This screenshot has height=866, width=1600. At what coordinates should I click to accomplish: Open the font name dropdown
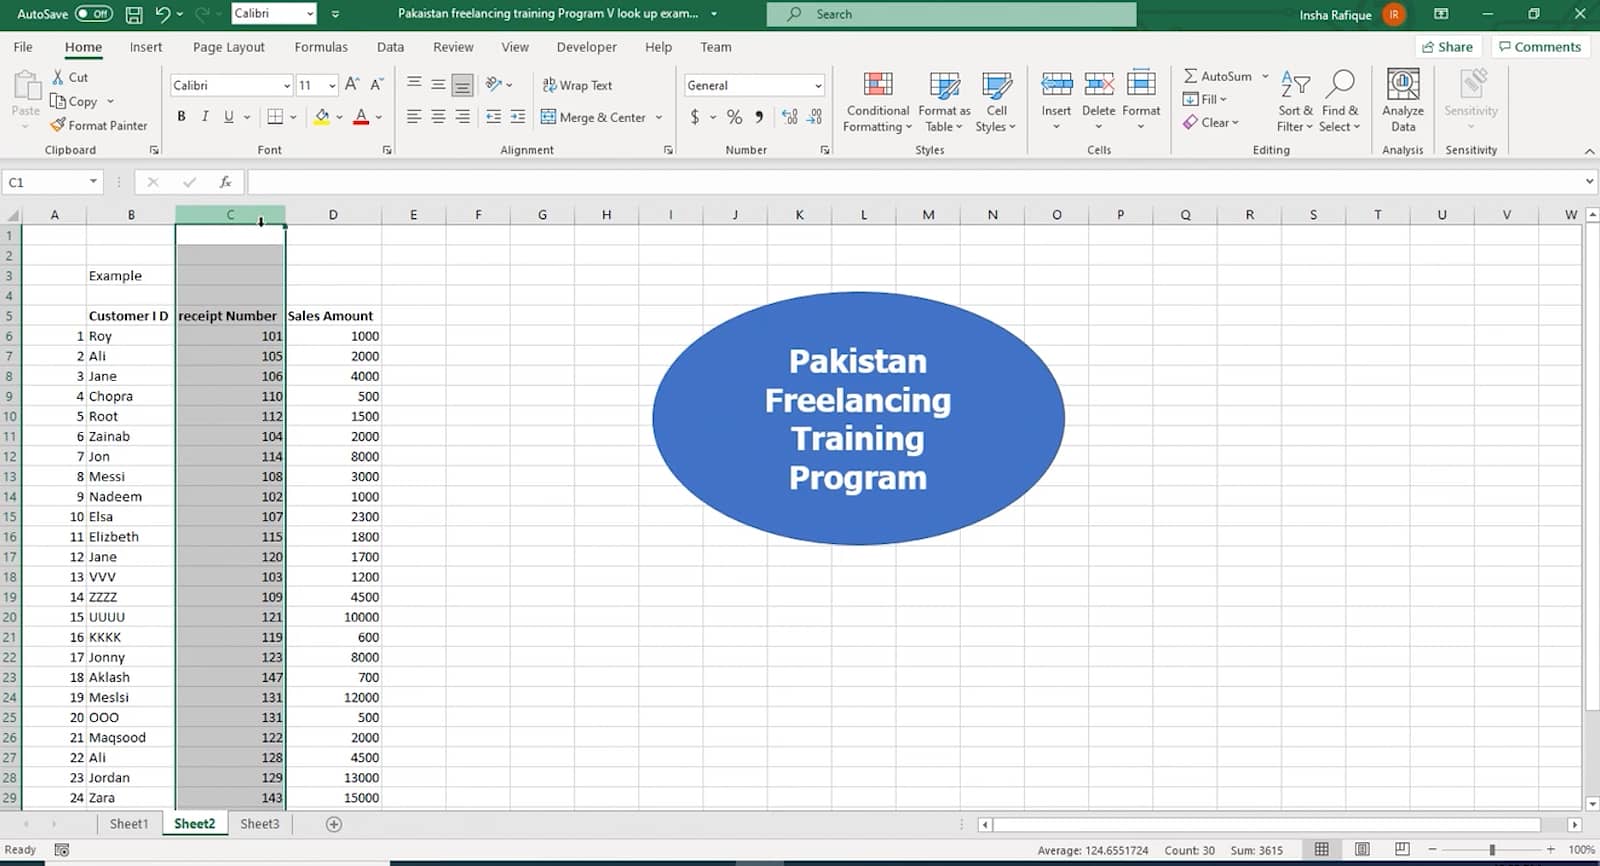coord(287,86)
